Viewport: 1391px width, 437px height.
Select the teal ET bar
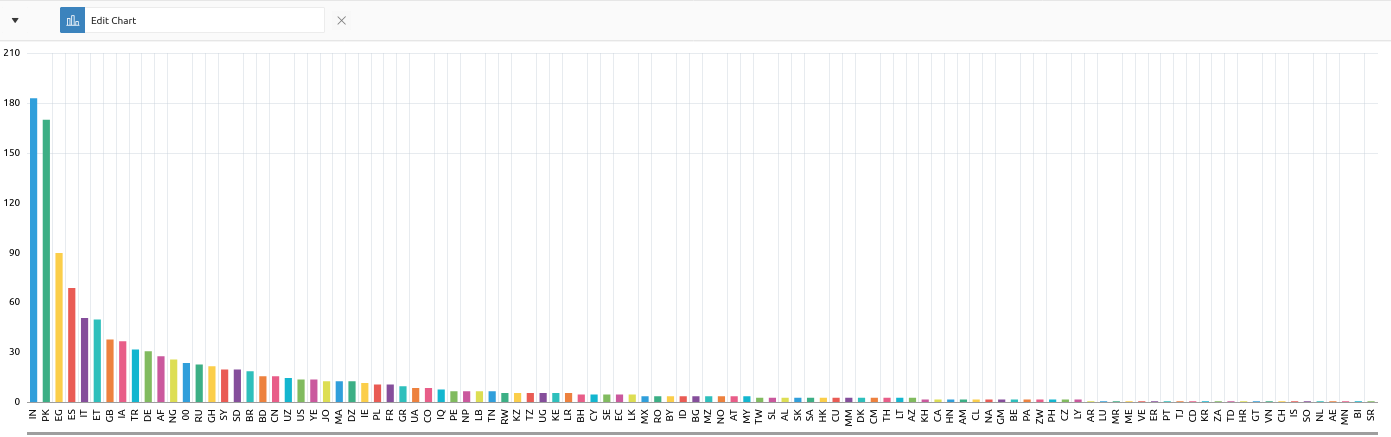(x=97, y=361)
